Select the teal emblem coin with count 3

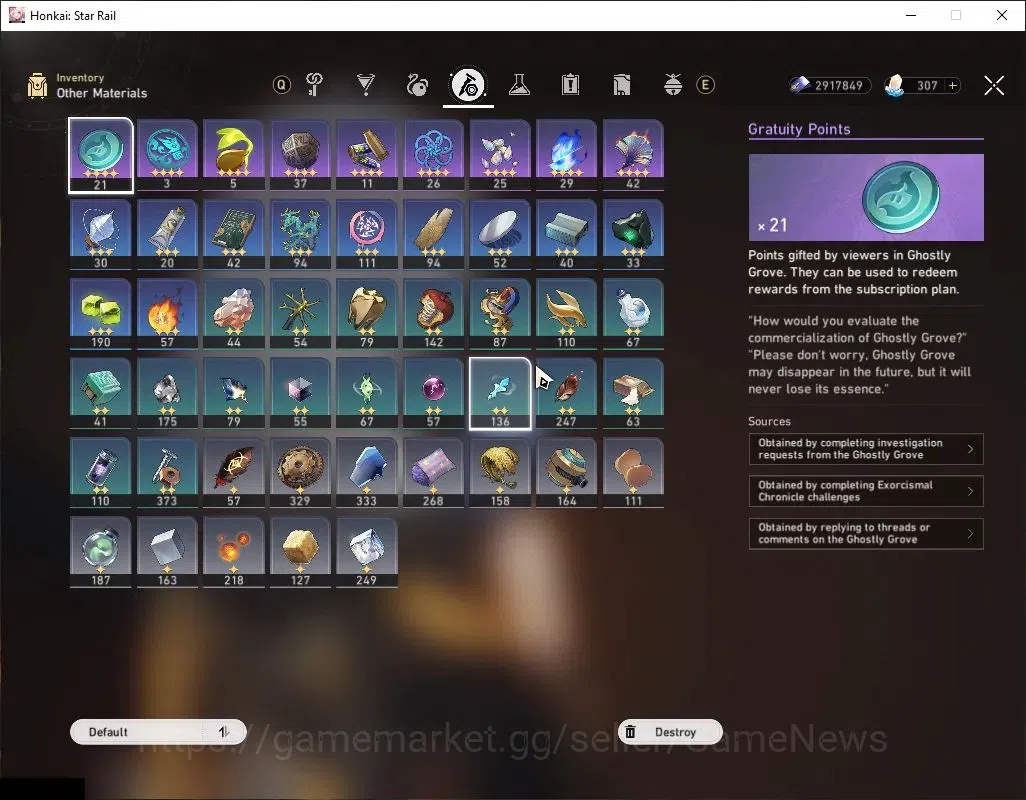click(167, 155)
